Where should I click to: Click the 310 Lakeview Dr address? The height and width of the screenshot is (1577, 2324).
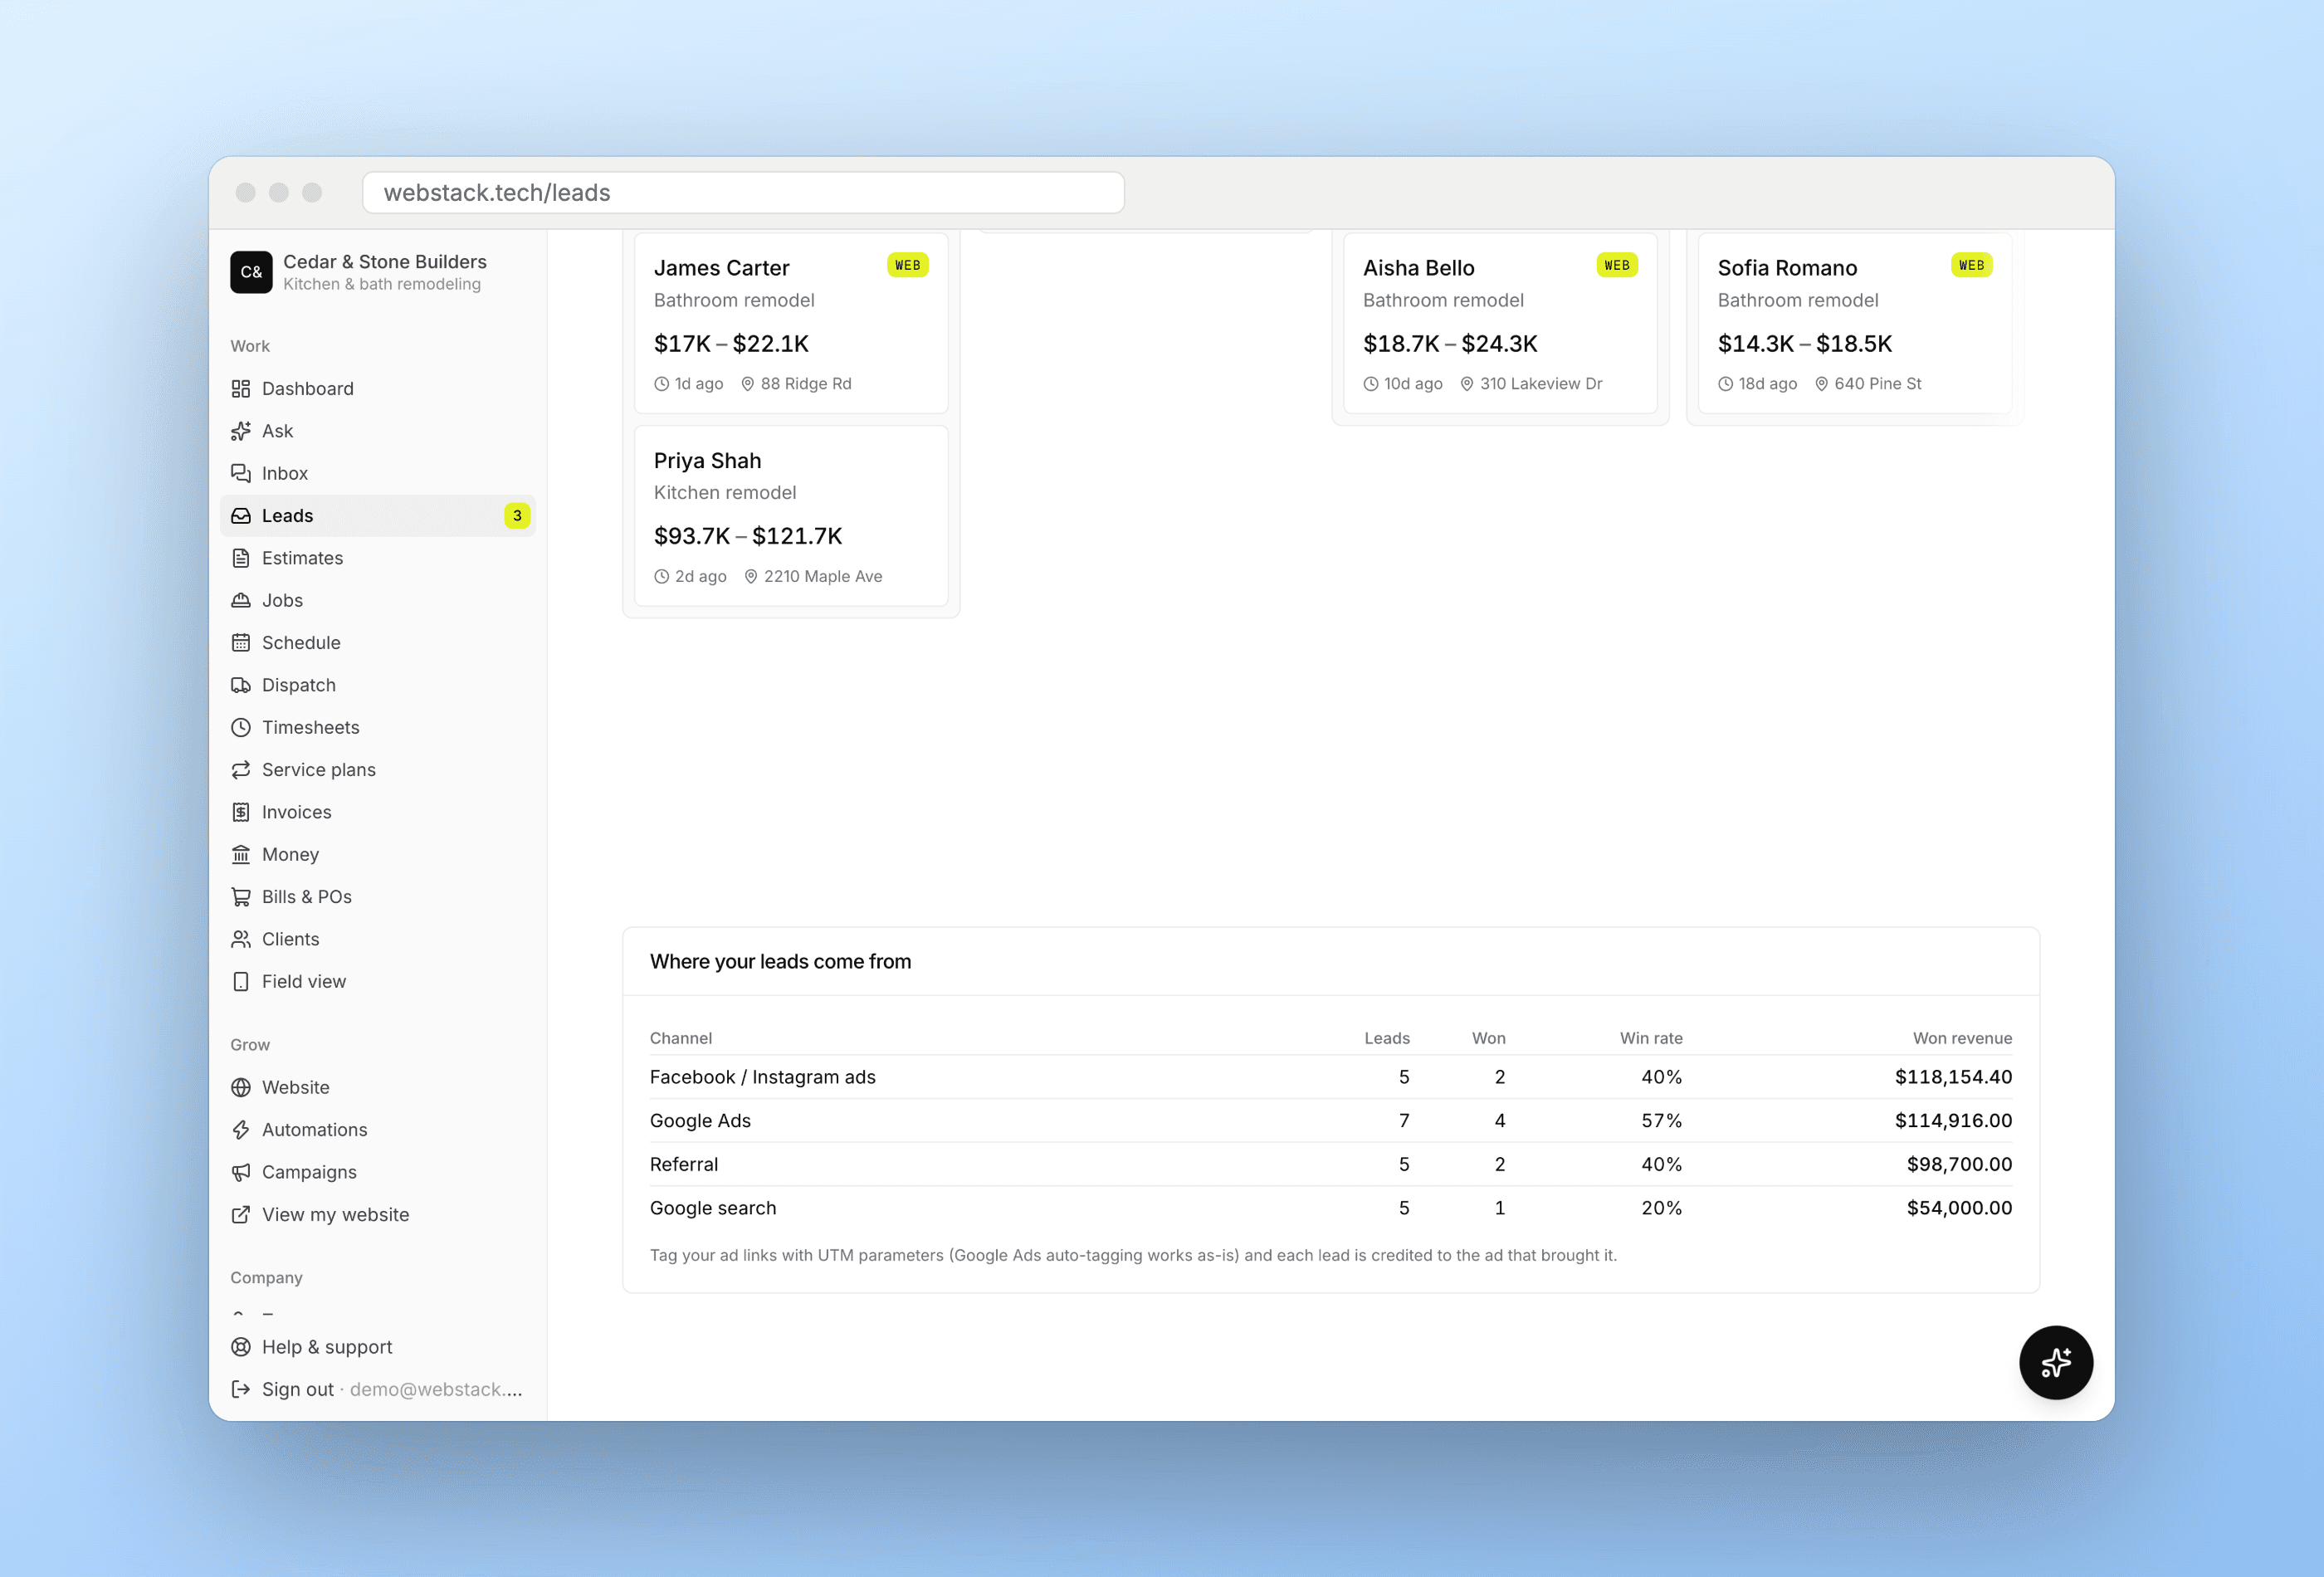coord(1541,383)
